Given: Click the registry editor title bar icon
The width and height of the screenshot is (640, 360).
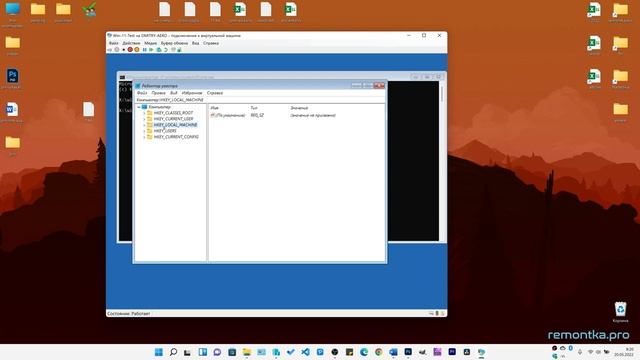Looking at the screenshot, I should pos(138,86).
